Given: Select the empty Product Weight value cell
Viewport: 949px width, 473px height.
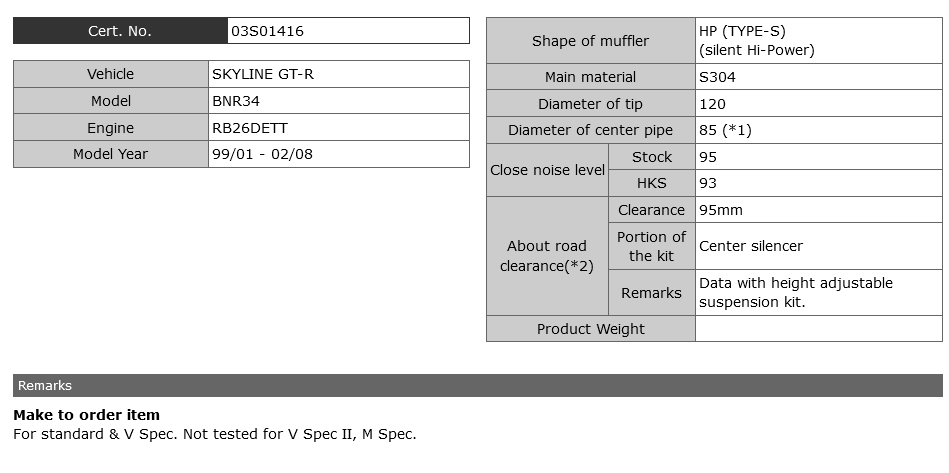Looking at the screenshot, I should (x=818, y=329).
